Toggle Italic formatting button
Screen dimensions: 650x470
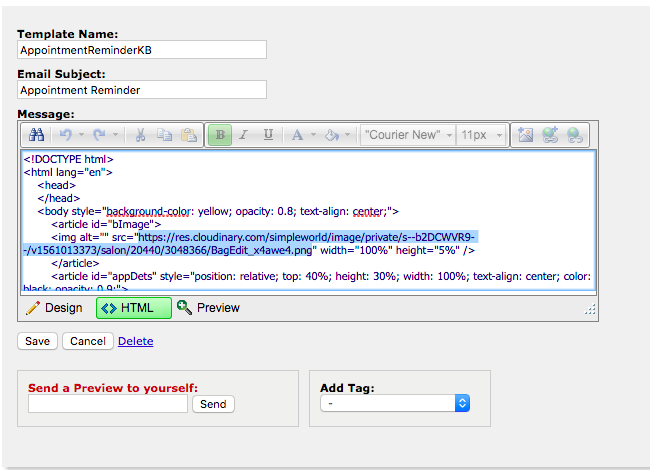click(x=244, y=135)
